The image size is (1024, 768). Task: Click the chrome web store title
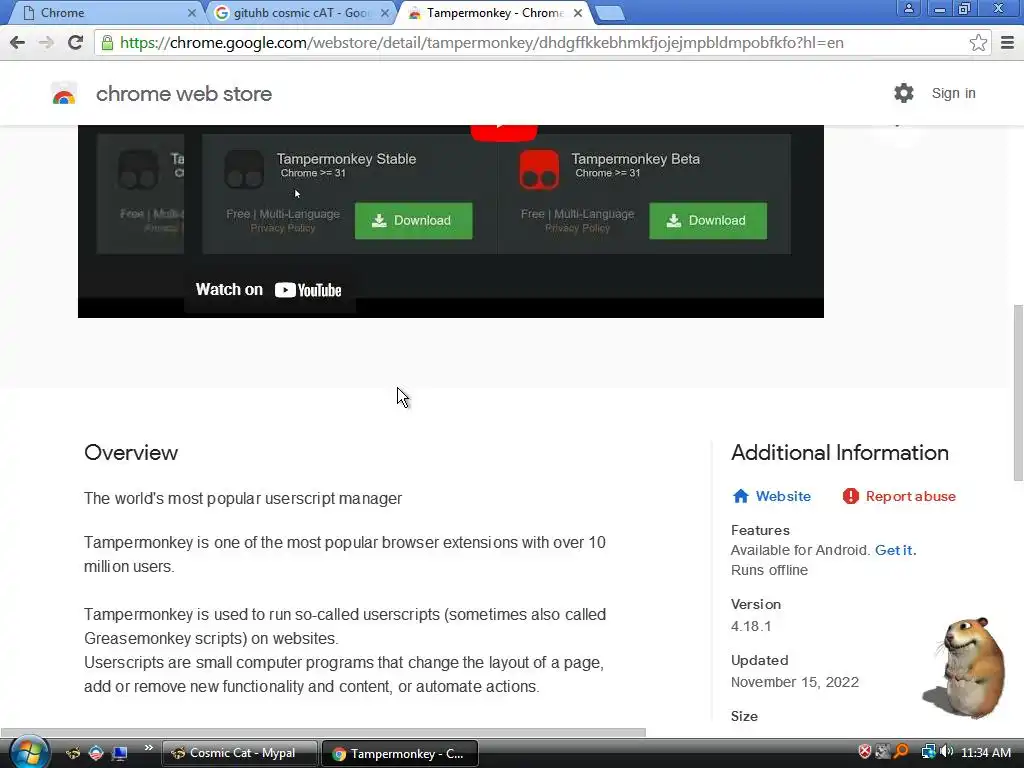184,94
